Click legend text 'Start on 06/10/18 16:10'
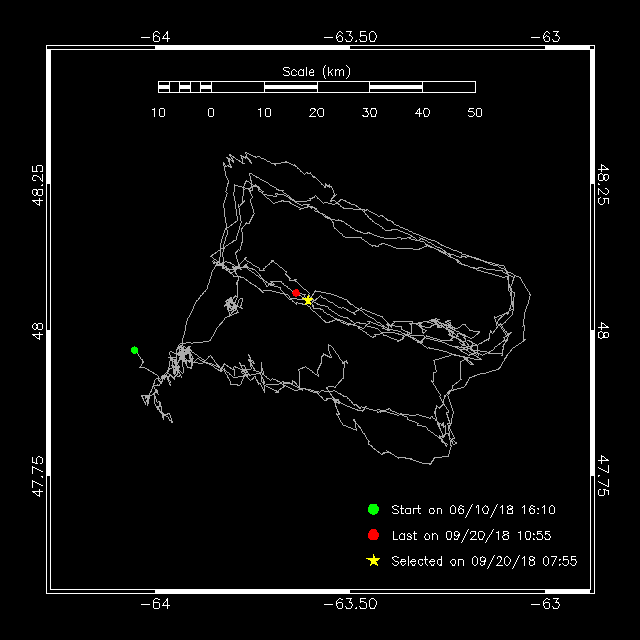640x640 pixels. pos(473,509)
